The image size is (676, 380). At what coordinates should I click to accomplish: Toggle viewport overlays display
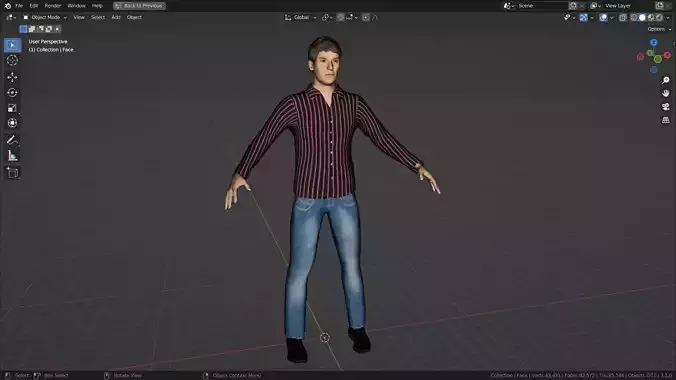(x=603, y=17)
